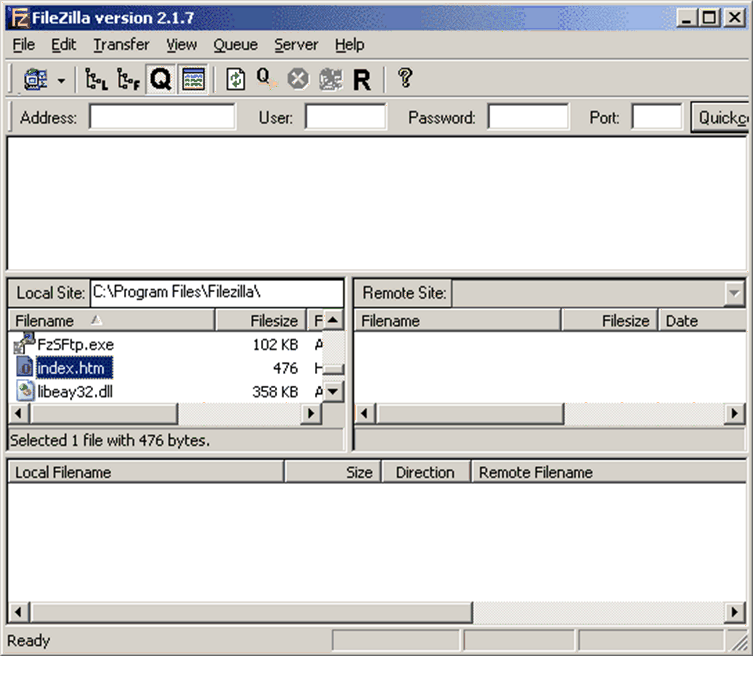
Task: Click the Local Filename queue column header
Action: pyautogui.click(x=146, y=472)
